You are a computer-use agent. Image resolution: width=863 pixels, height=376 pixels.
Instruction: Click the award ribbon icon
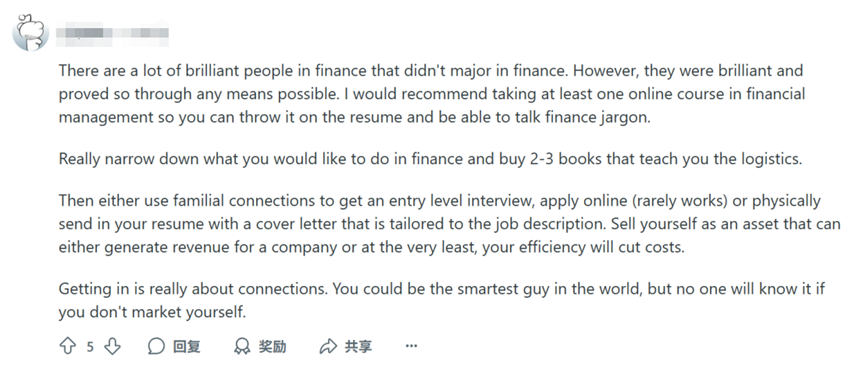242,346
